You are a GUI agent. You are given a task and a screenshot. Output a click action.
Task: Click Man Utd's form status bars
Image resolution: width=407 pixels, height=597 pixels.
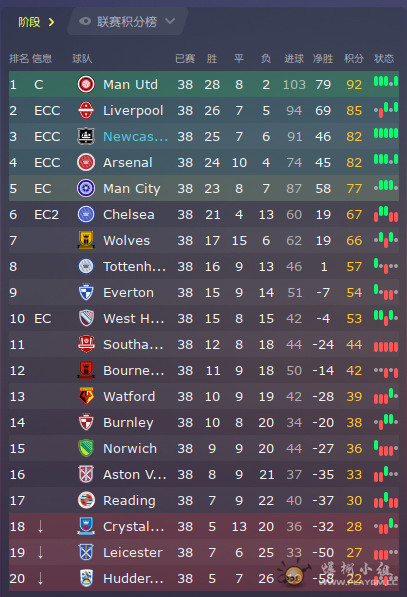pyautogui.click(x=386, y=81)
